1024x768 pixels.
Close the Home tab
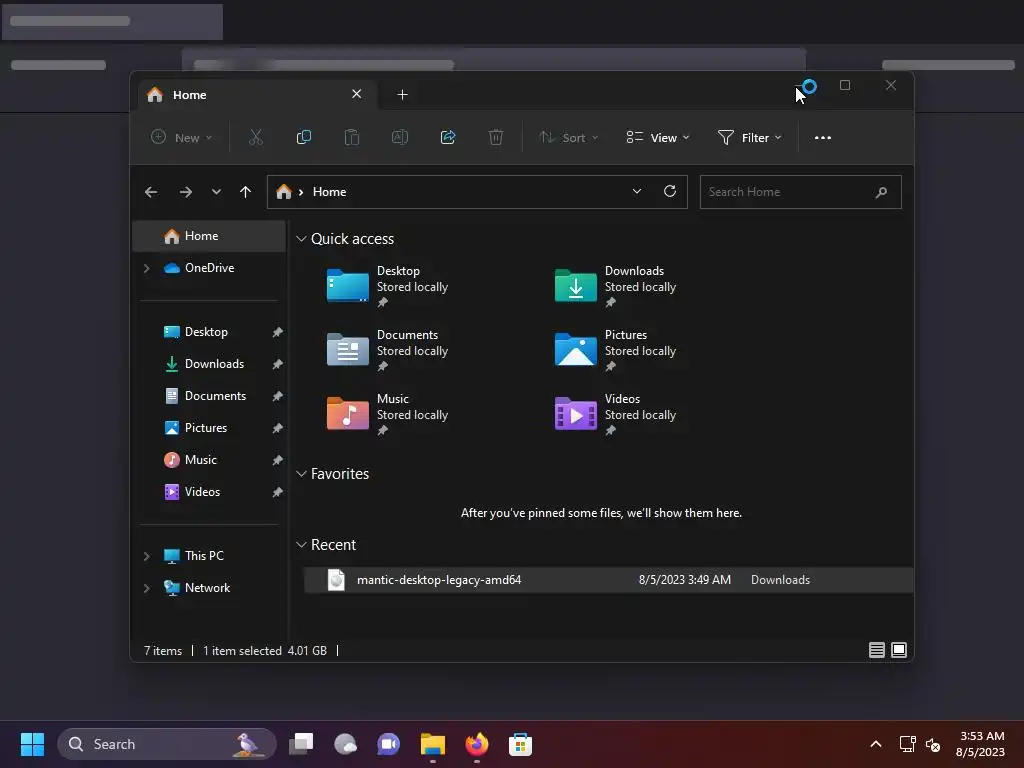[x=357, y=94]
